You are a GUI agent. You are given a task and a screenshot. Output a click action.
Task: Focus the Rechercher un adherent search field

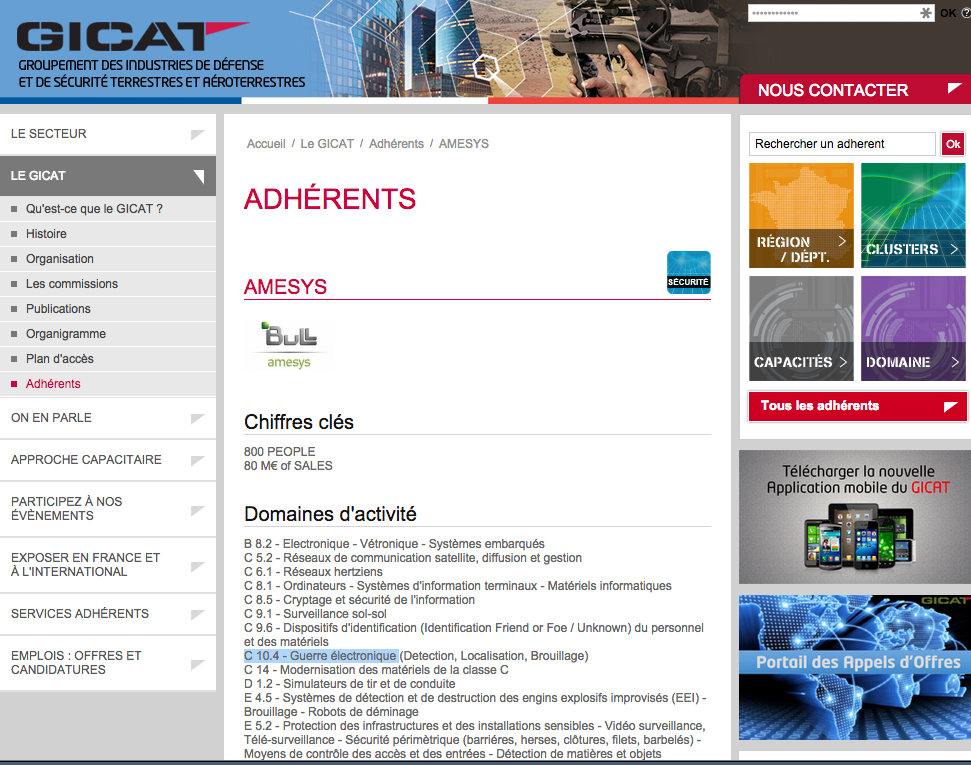click(x=842, y=144)
